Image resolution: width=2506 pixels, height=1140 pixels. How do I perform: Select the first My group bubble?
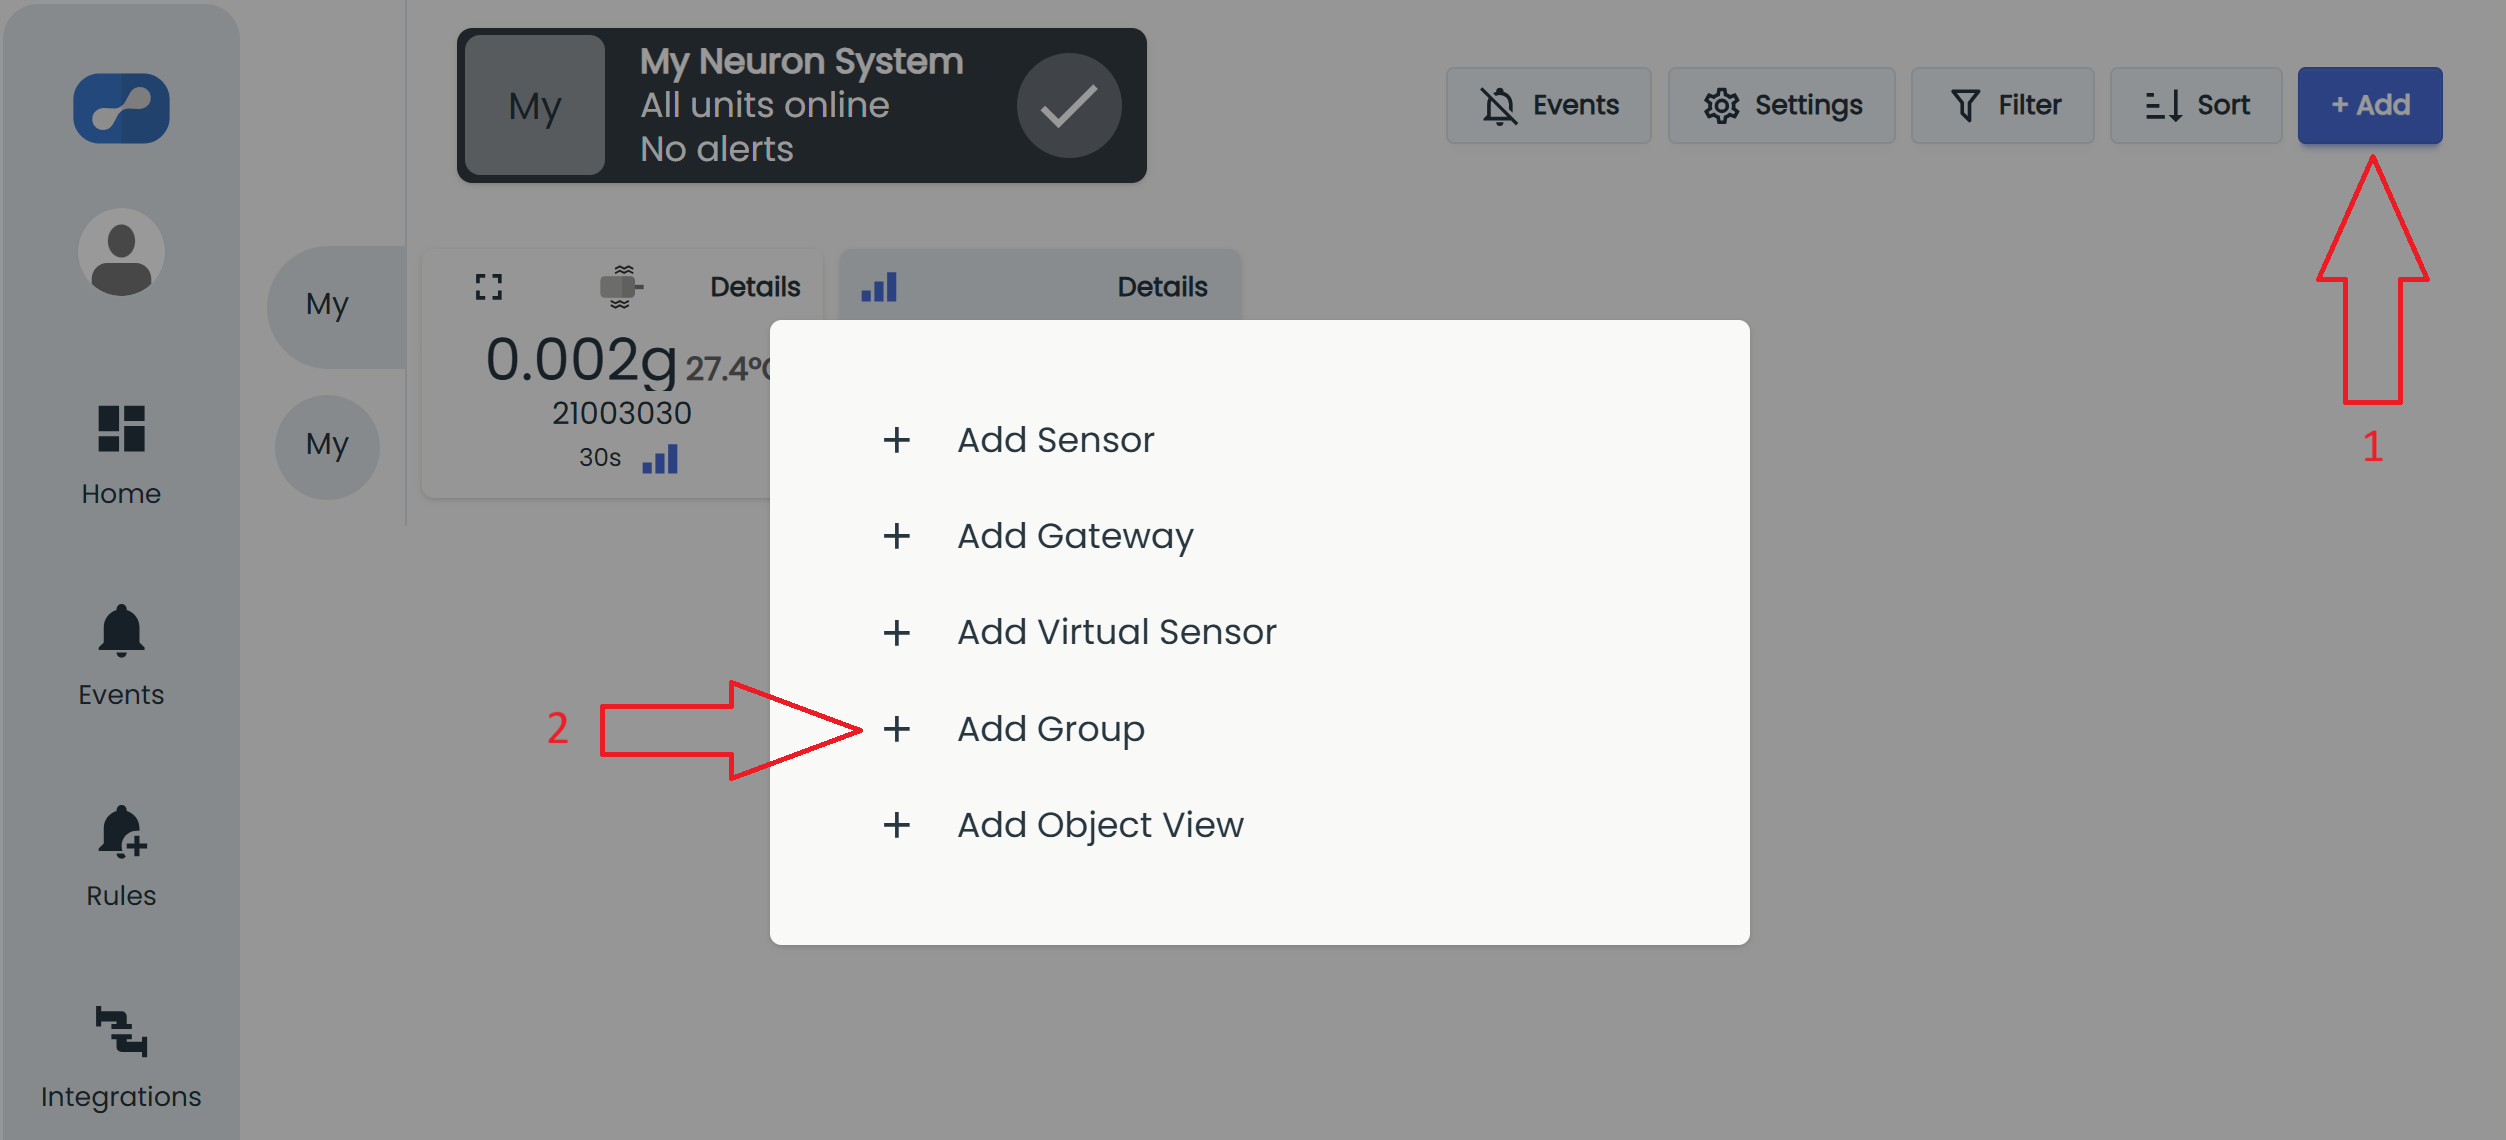[335, 306]
